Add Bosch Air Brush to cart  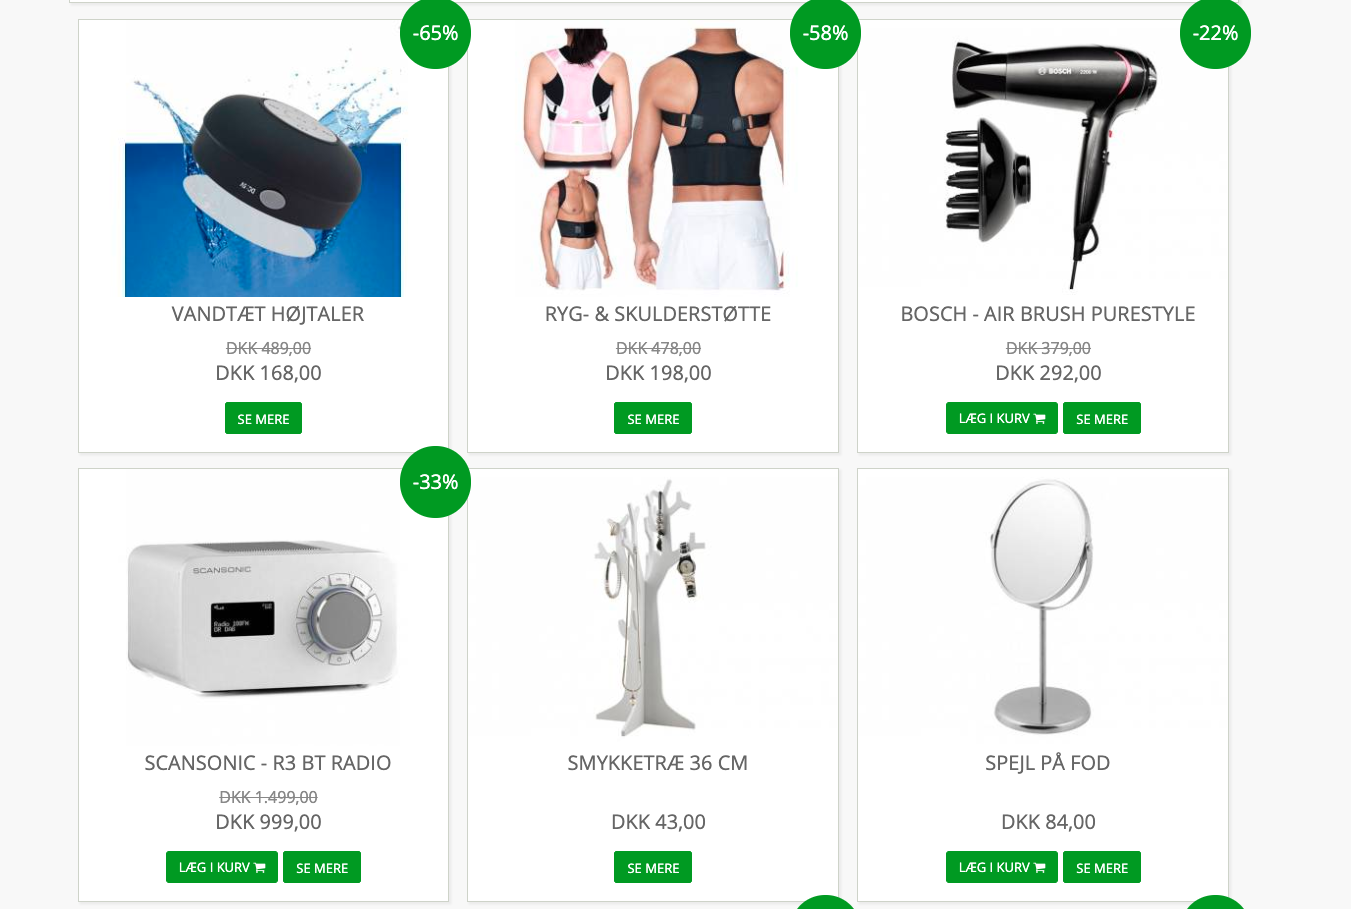click(1001, 418)
